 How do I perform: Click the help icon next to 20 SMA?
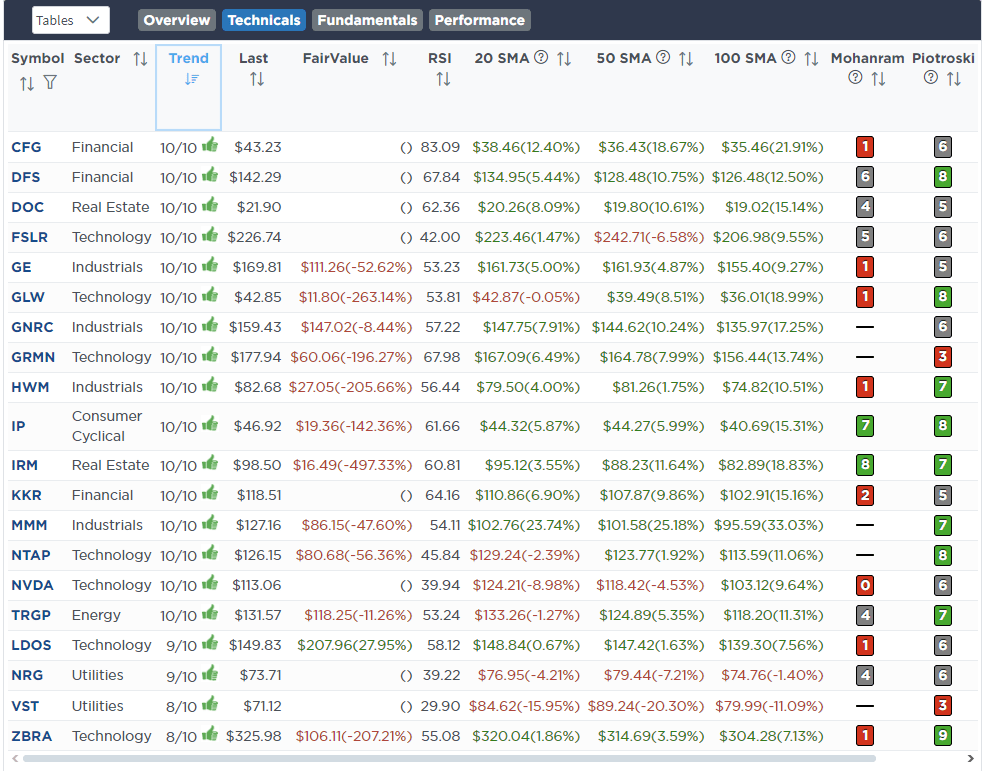[541, 58]
